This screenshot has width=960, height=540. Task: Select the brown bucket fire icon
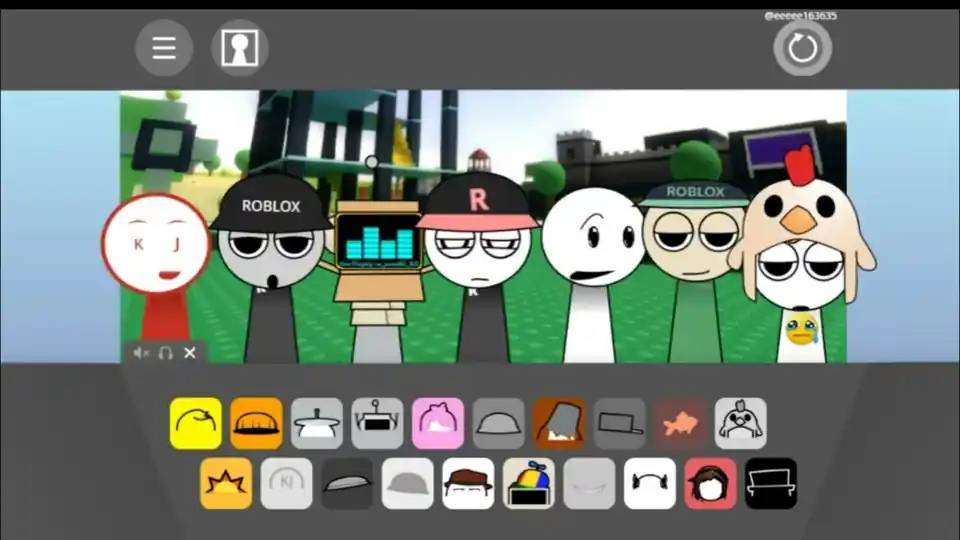[x=559, y=423]
